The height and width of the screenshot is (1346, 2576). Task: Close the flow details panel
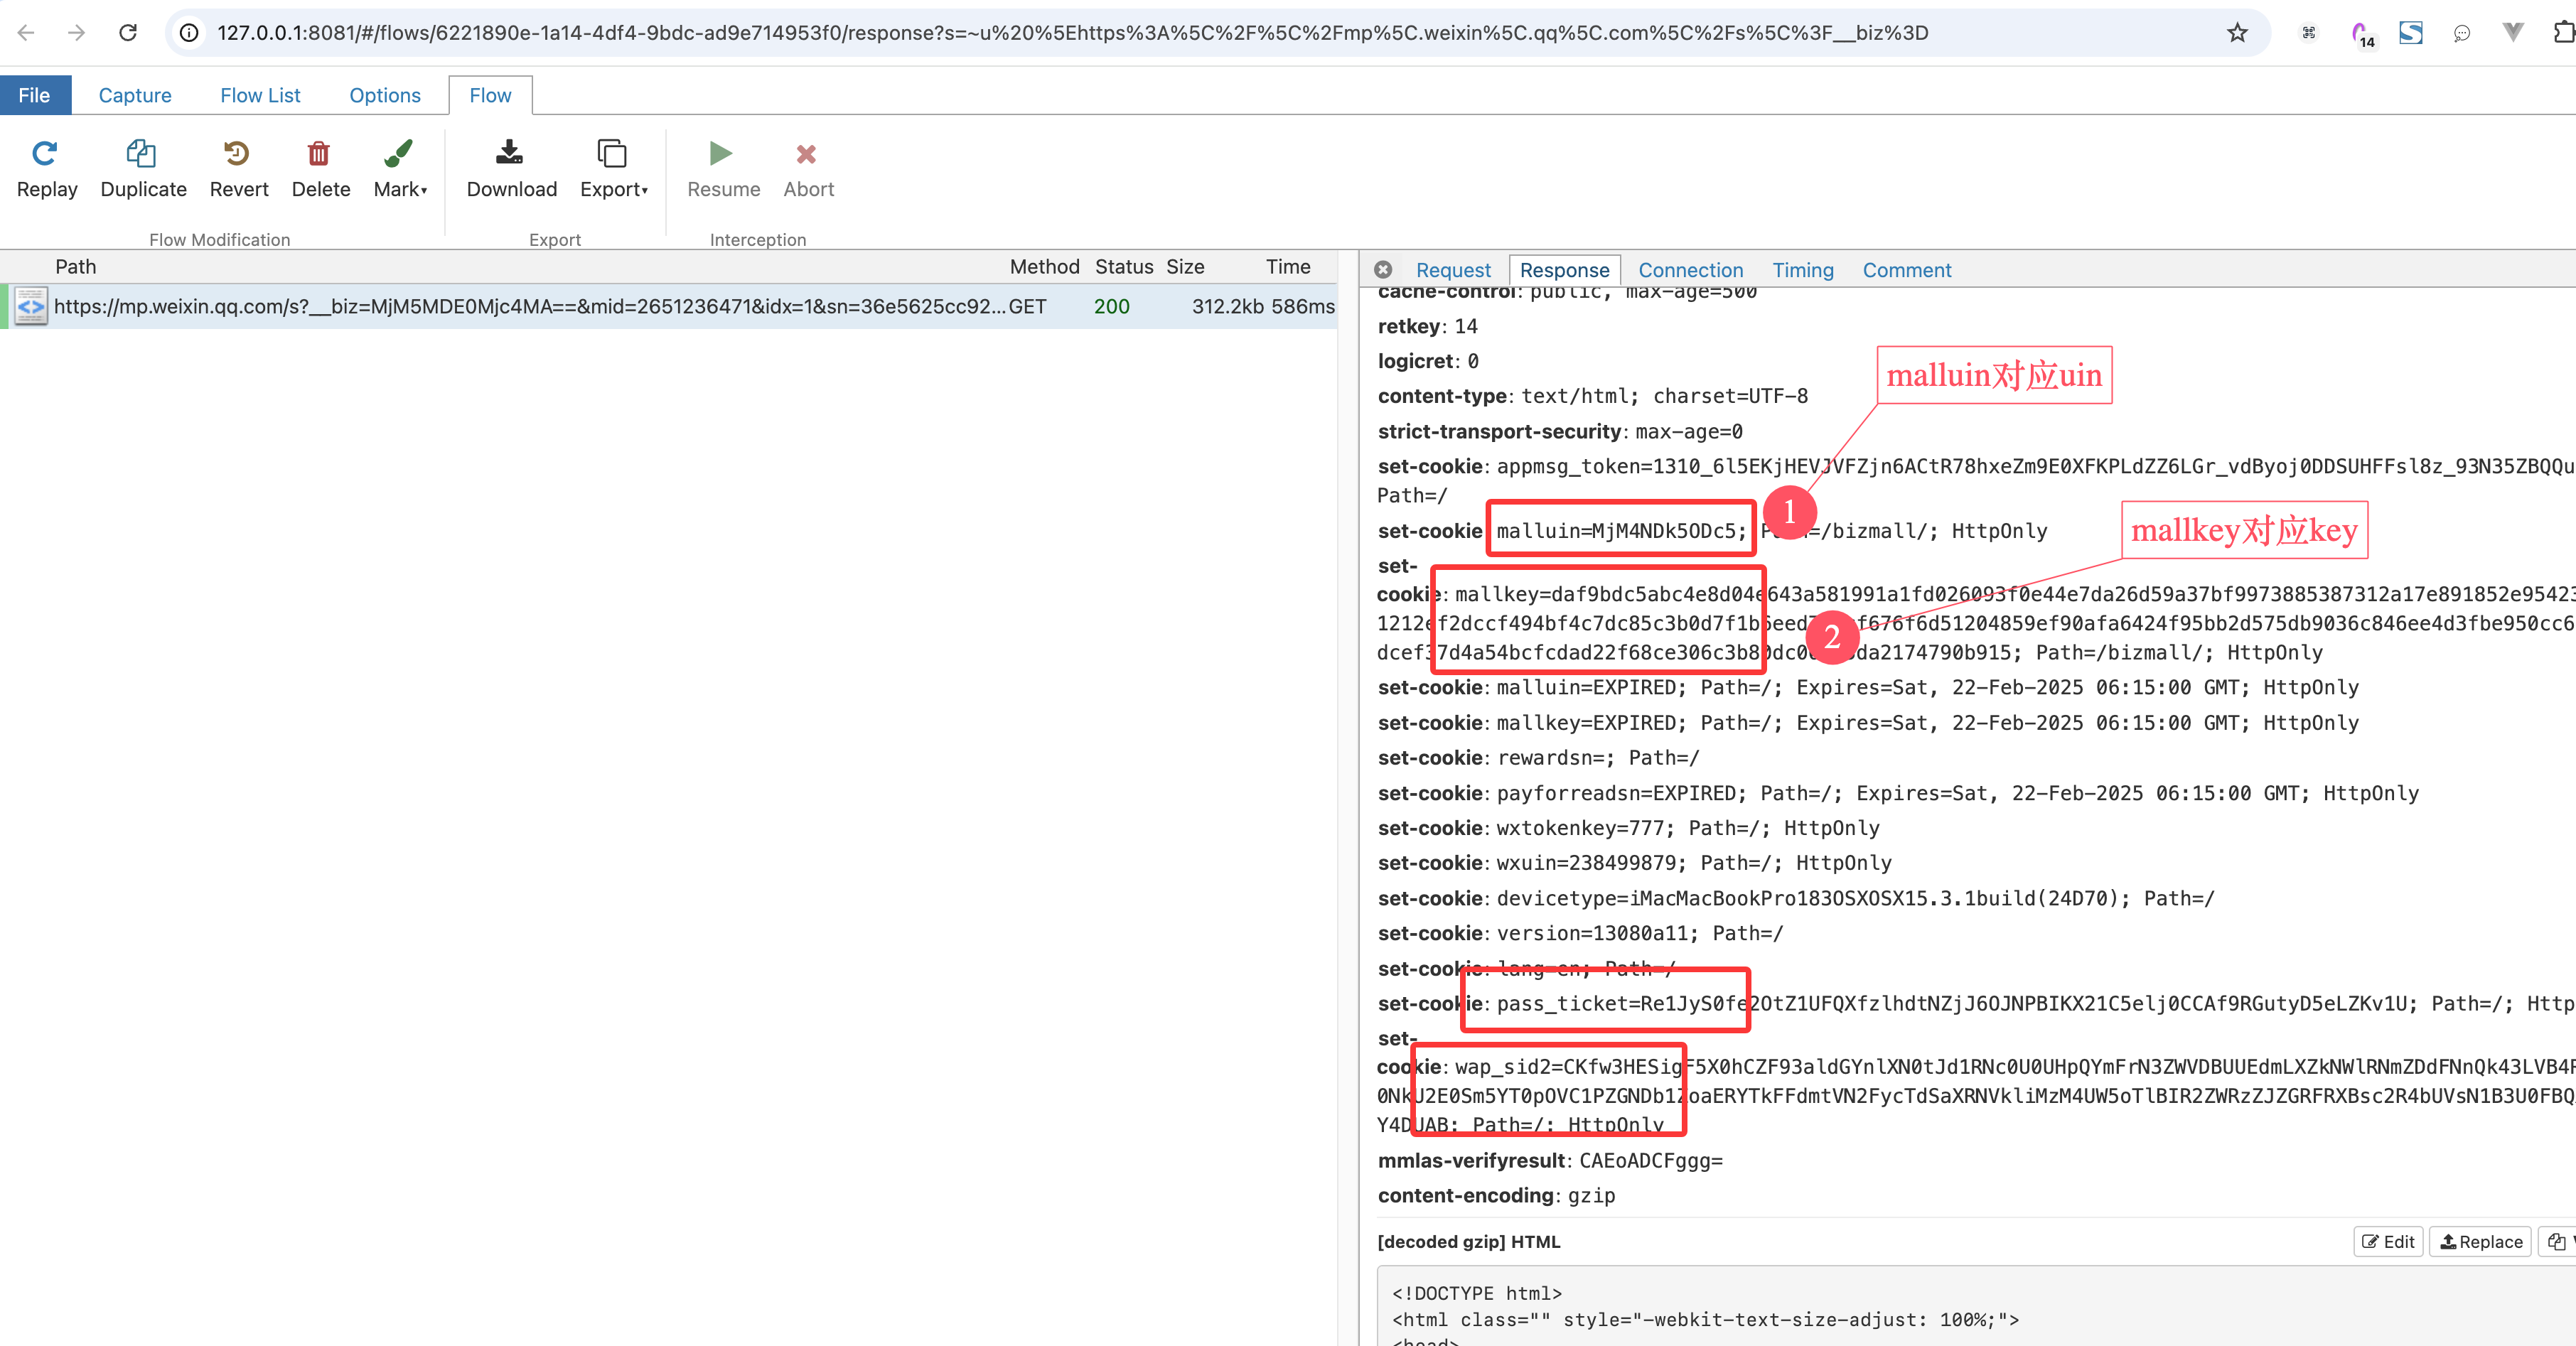[x=1383, y=270]
